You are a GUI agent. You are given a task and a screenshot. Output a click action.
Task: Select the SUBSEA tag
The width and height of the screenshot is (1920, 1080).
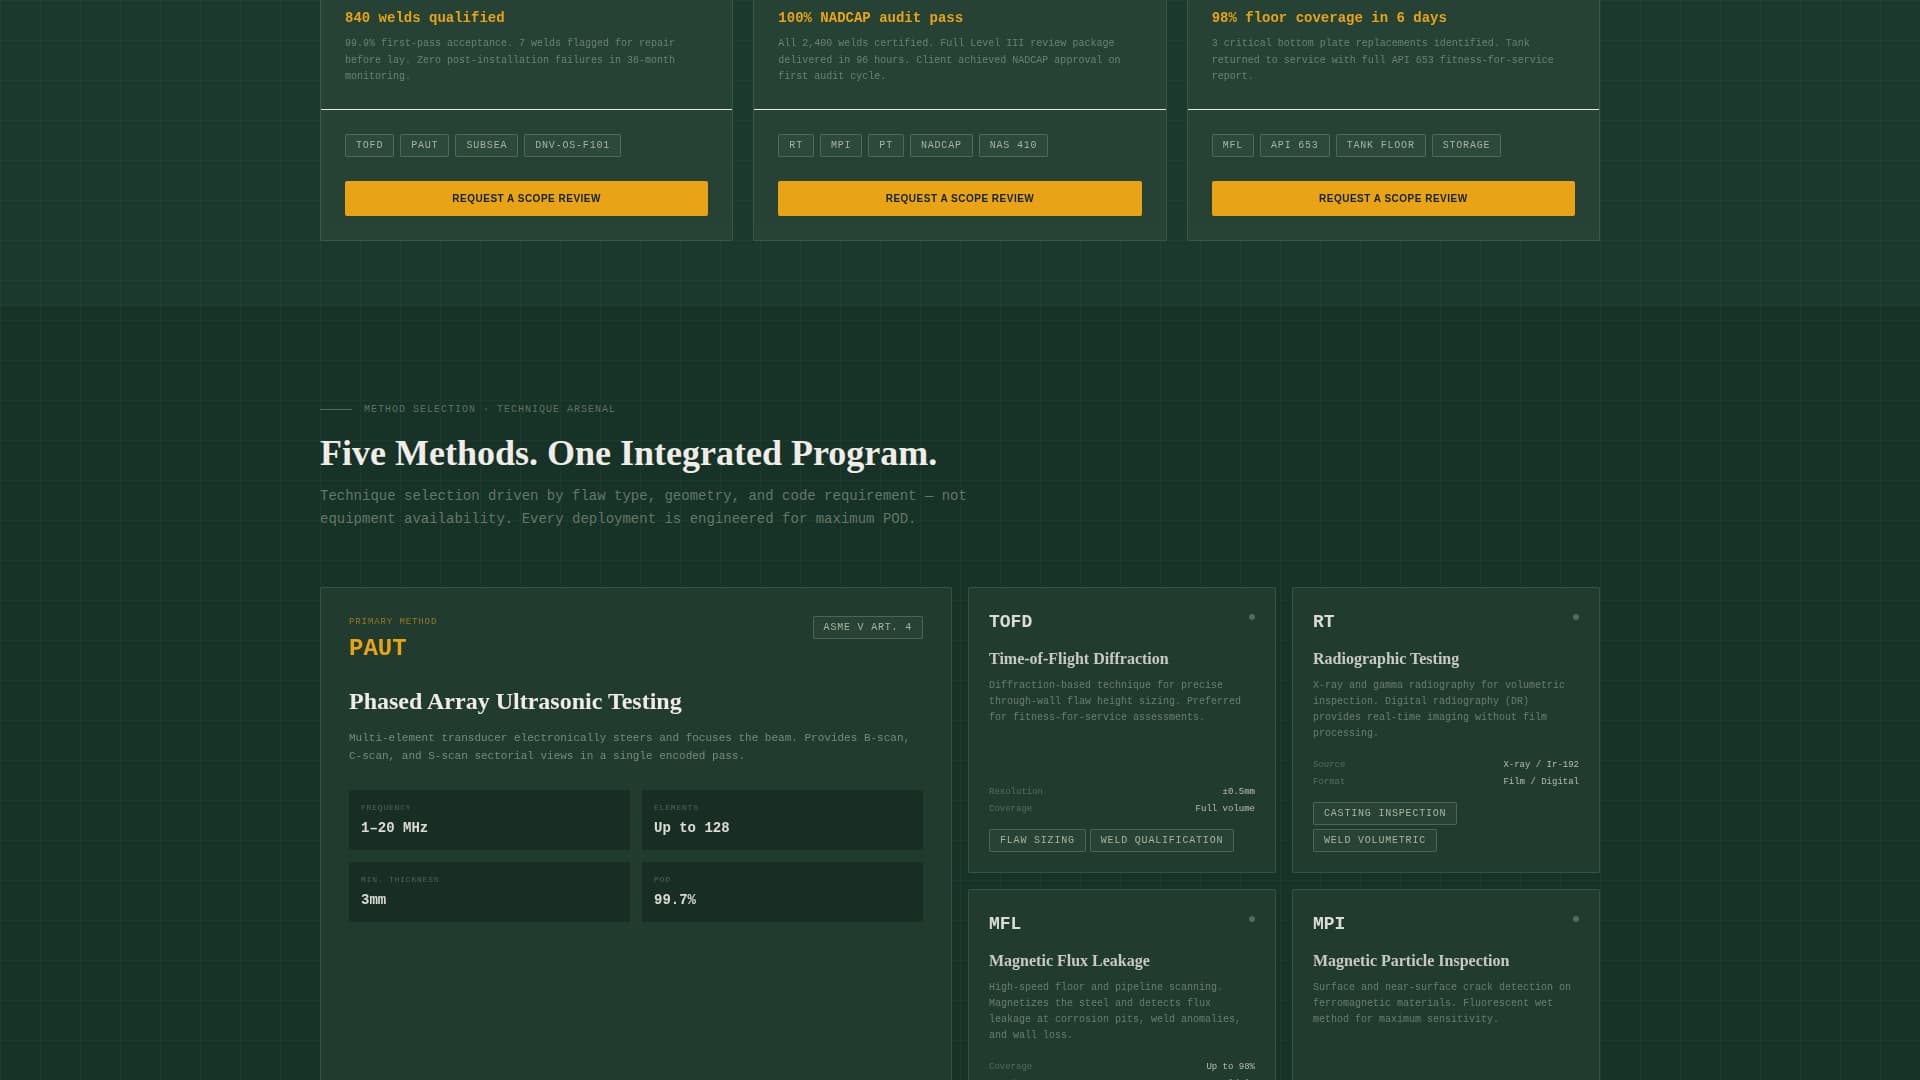tap(486, 145)
